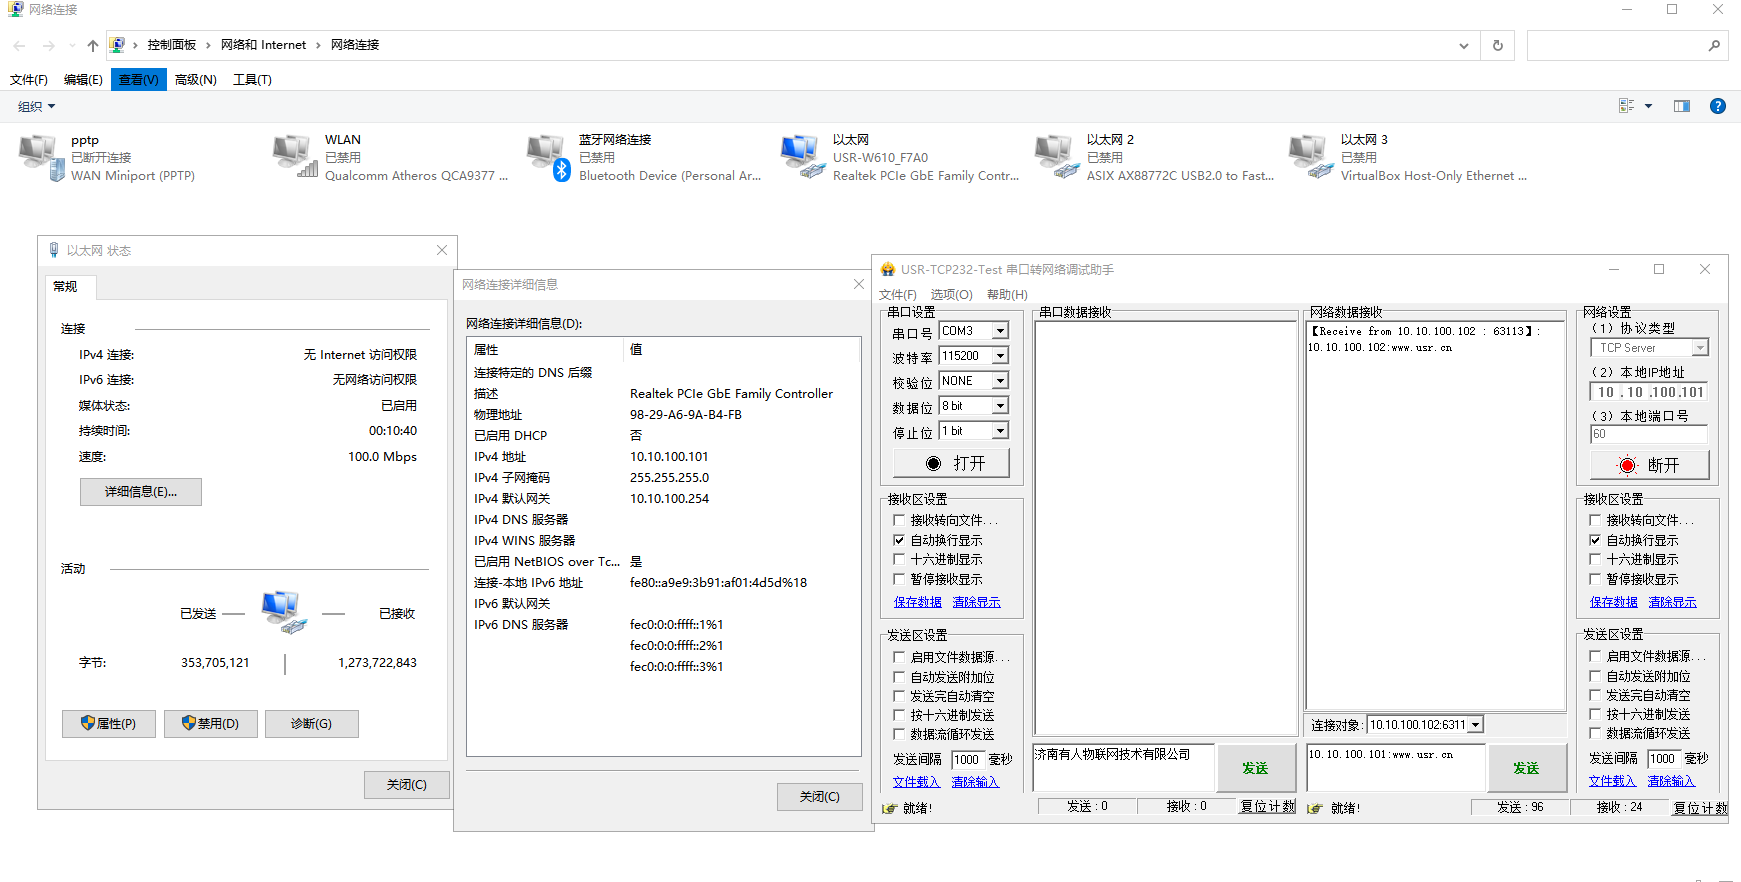Click the refresh icon beside address bar
Viewport: 1741px width, 882px height.
[x=1497, y=45]
